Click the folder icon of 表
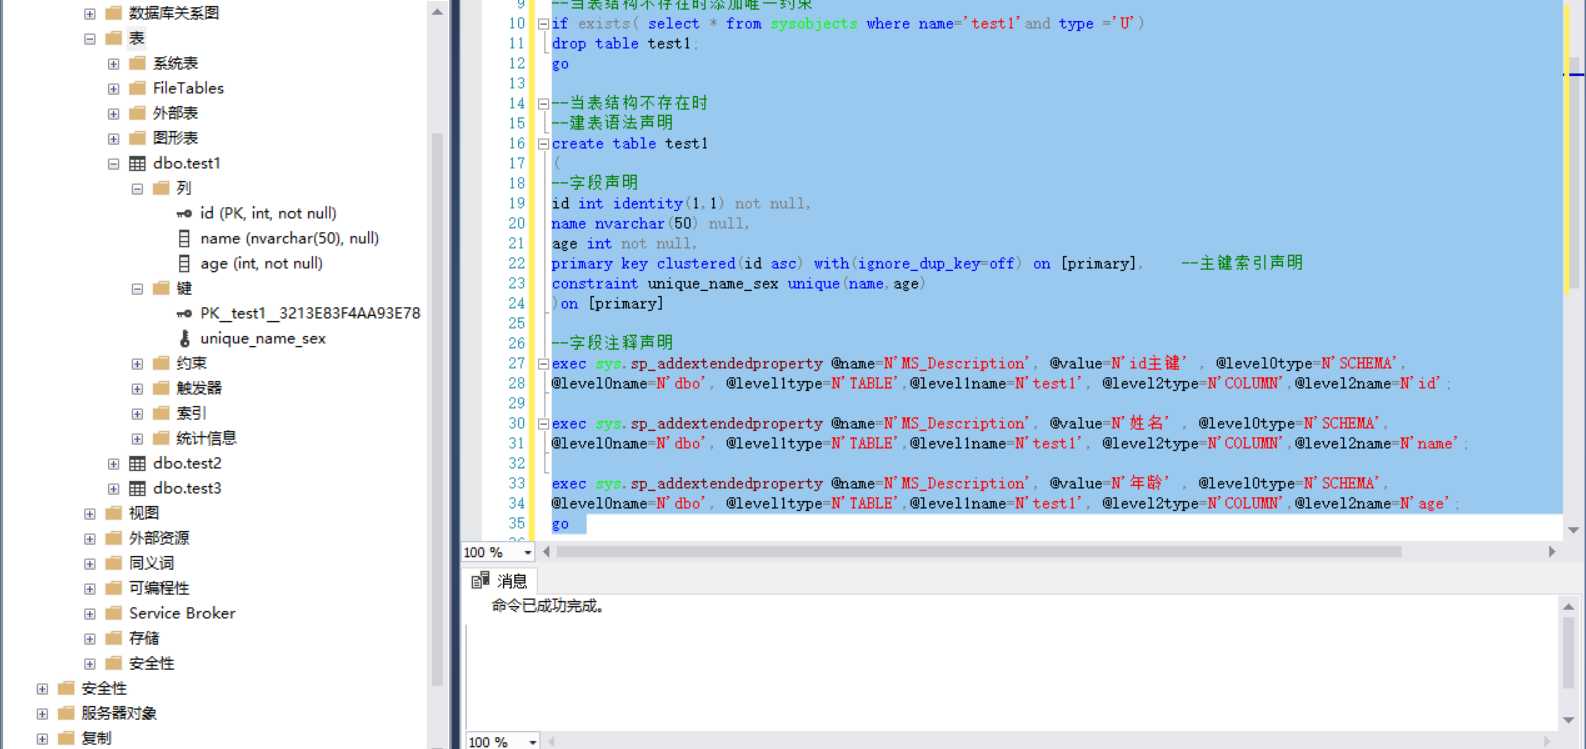Screen dimensions: 1586x749 [x=114, y=38]
